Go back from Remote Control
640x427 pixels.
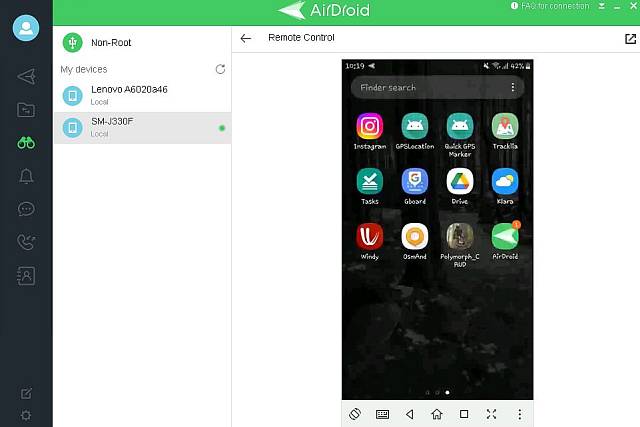(x=246, y=38)
